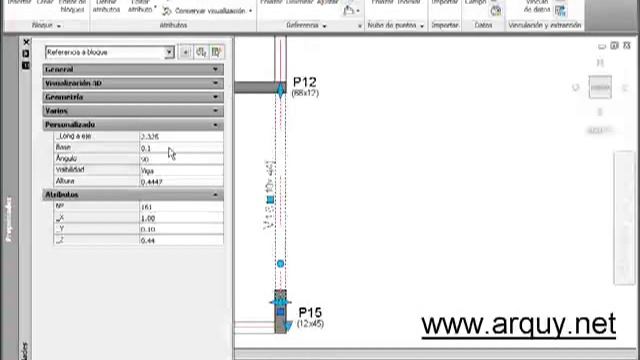Open the Referencia panel dialog launcher arrow
Screen dimensions: 640x360
click(360, 26)
